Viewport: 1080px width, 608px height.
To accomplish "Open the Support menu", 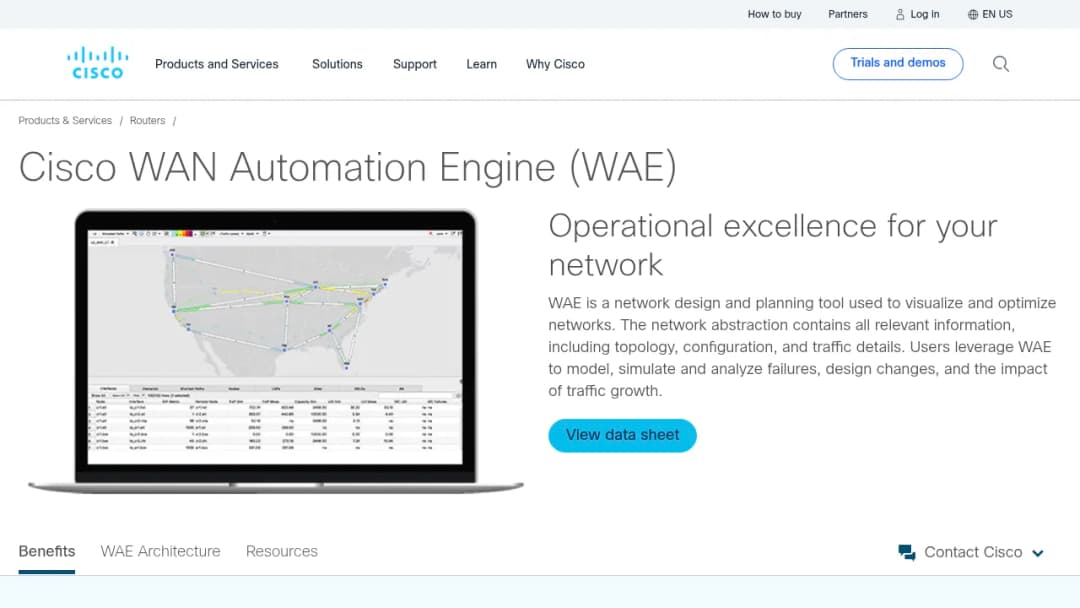I will click(415, 64).
